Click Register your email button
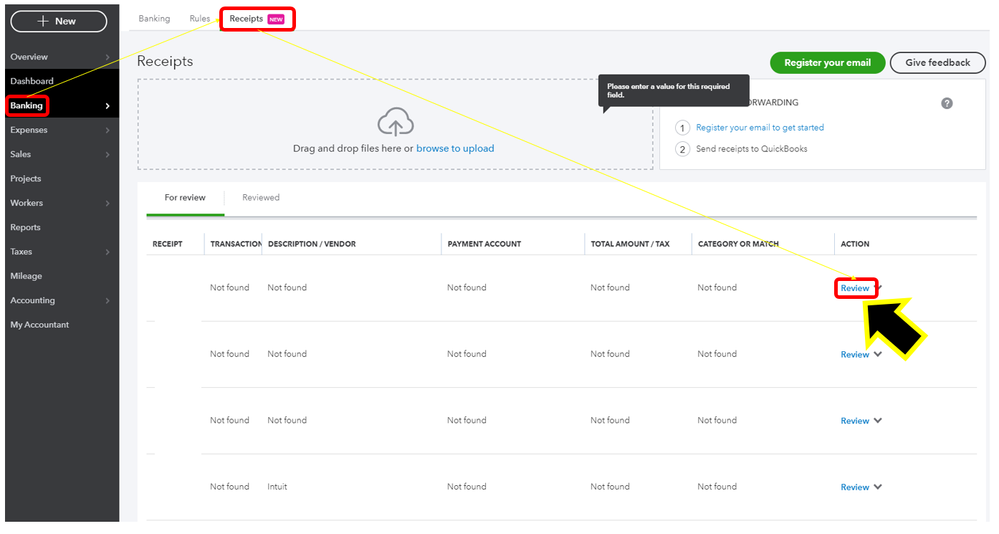Image resolution: width=999 pixels, height=534 pixels. point(827,62)
